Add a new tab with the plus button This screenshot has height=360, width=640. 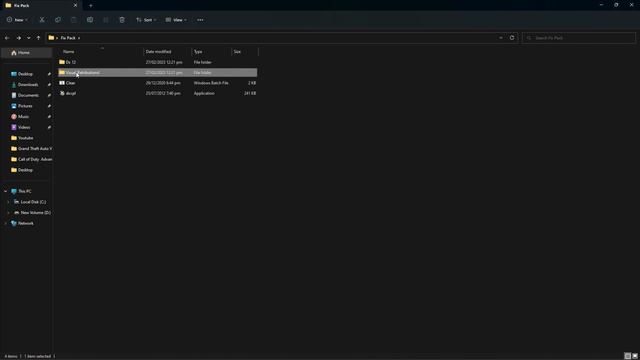tap(91, 6)
